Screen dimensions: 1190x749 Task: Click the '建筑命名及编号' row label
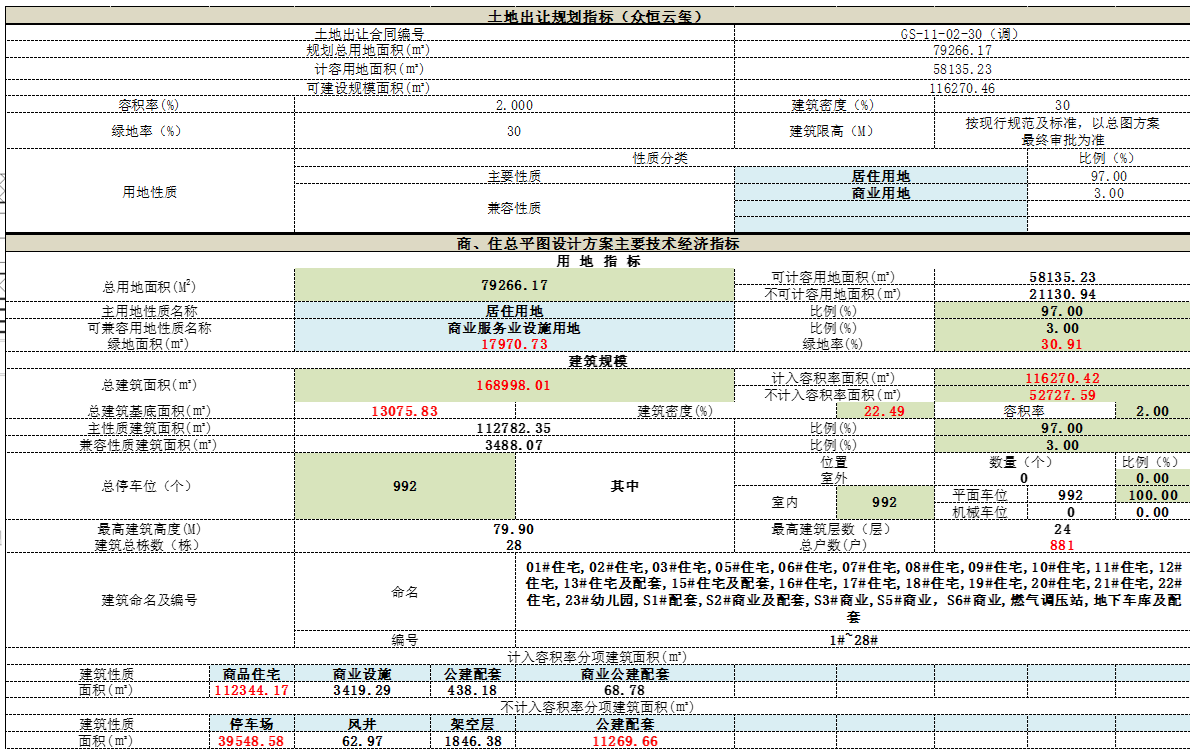click(x=150, y=600)
